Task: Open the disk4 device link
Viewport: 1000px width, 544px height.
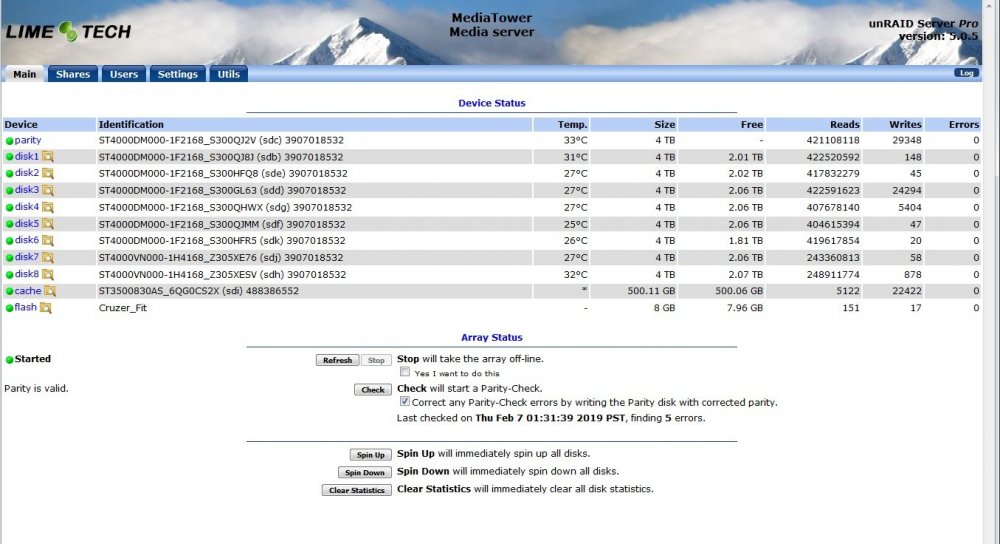Action: click(x=27, y=207)
